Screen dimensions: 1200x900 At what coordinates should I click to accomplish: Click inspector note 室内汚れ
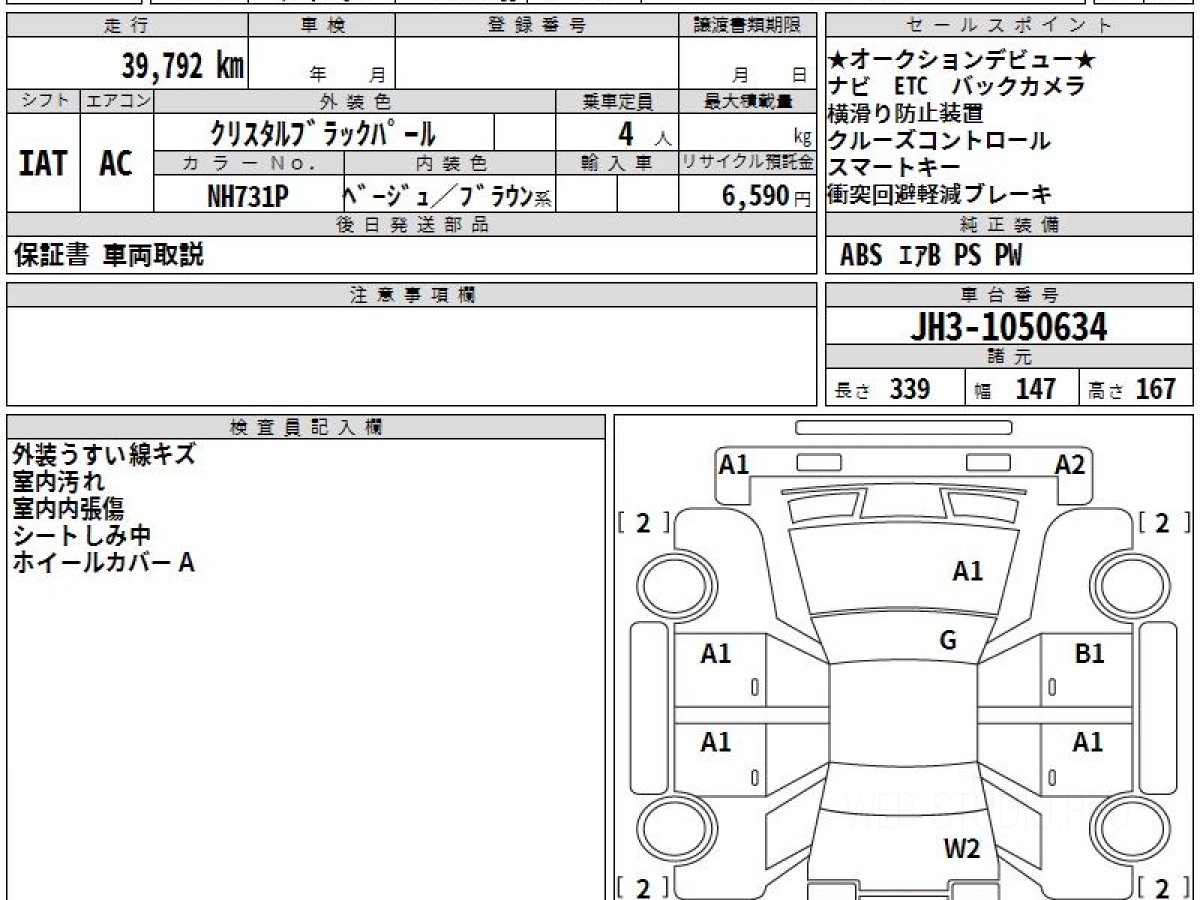pos(58,482)
